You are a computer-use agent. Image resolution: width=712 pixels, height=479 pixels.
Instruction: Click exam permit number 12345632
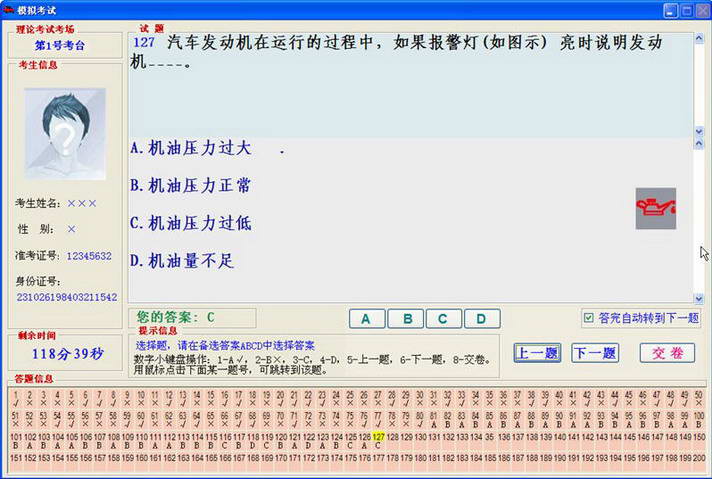89,256
